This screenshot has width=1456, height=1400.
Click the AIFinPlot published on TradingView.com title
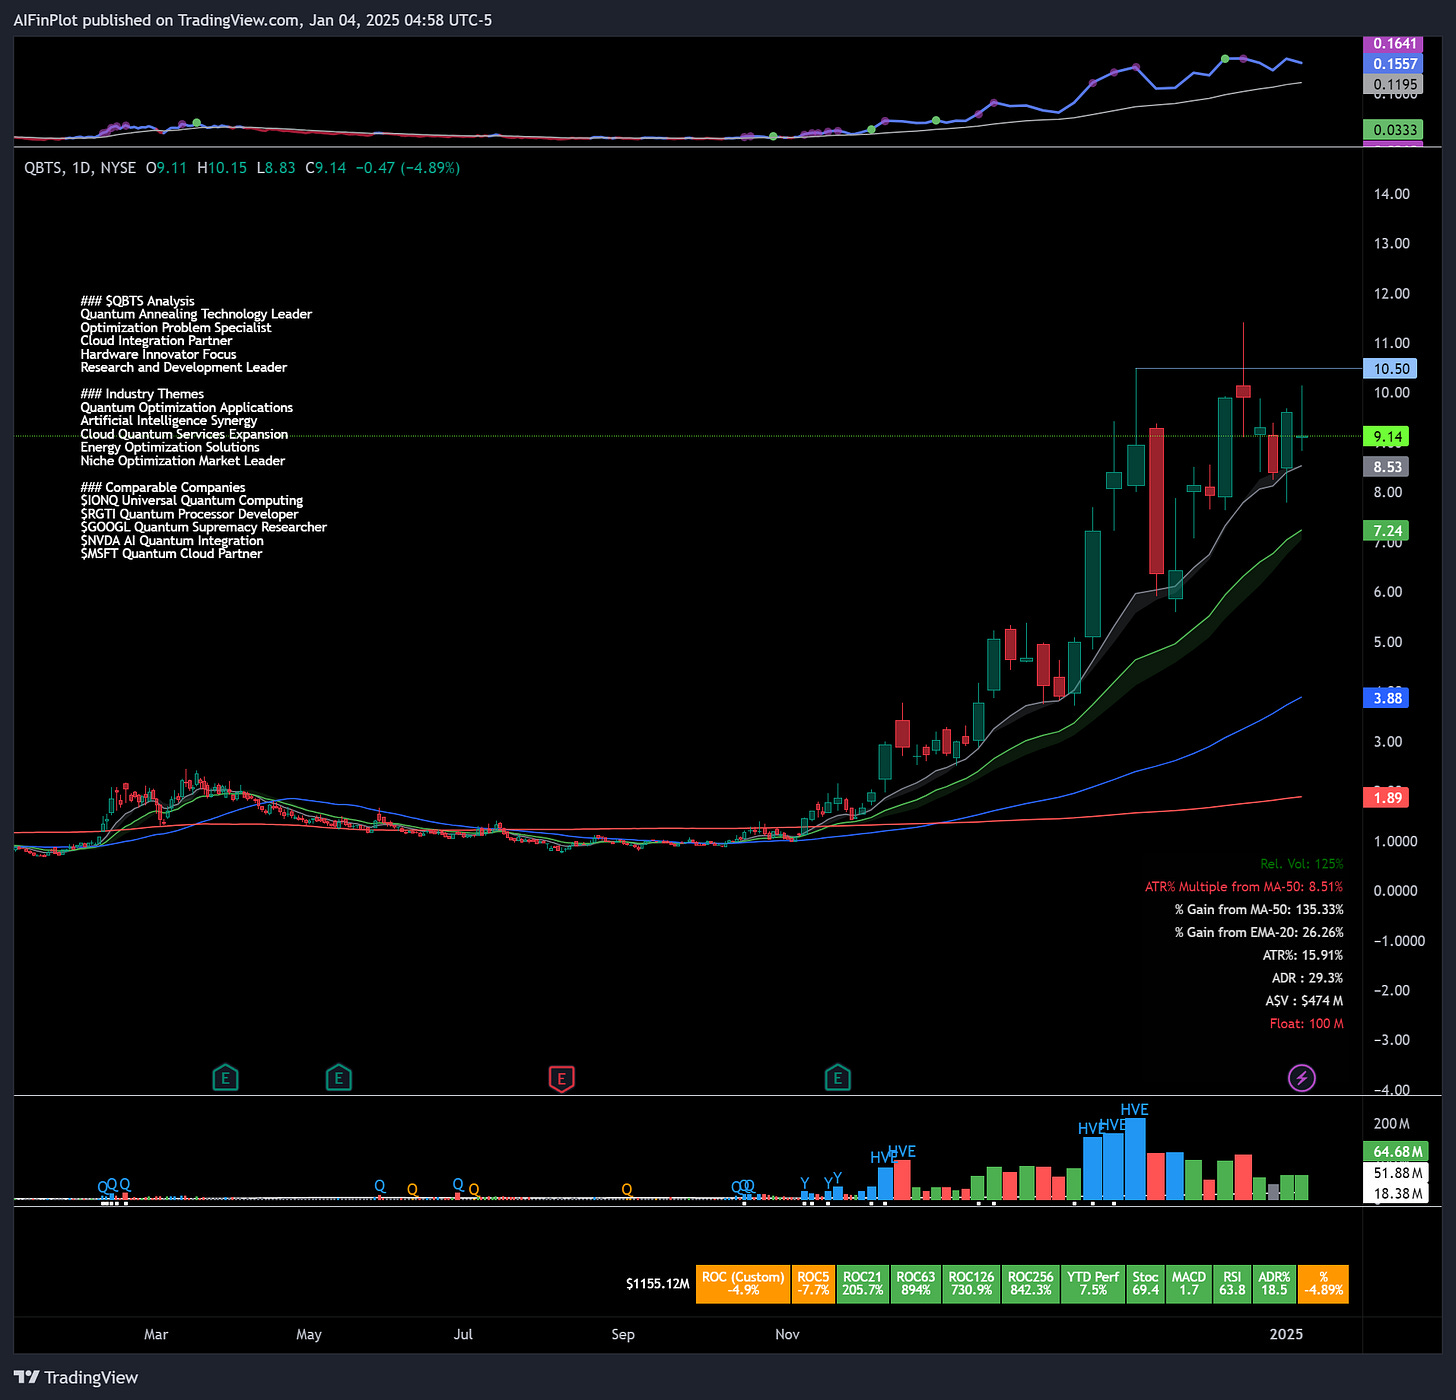click(253, 20)
